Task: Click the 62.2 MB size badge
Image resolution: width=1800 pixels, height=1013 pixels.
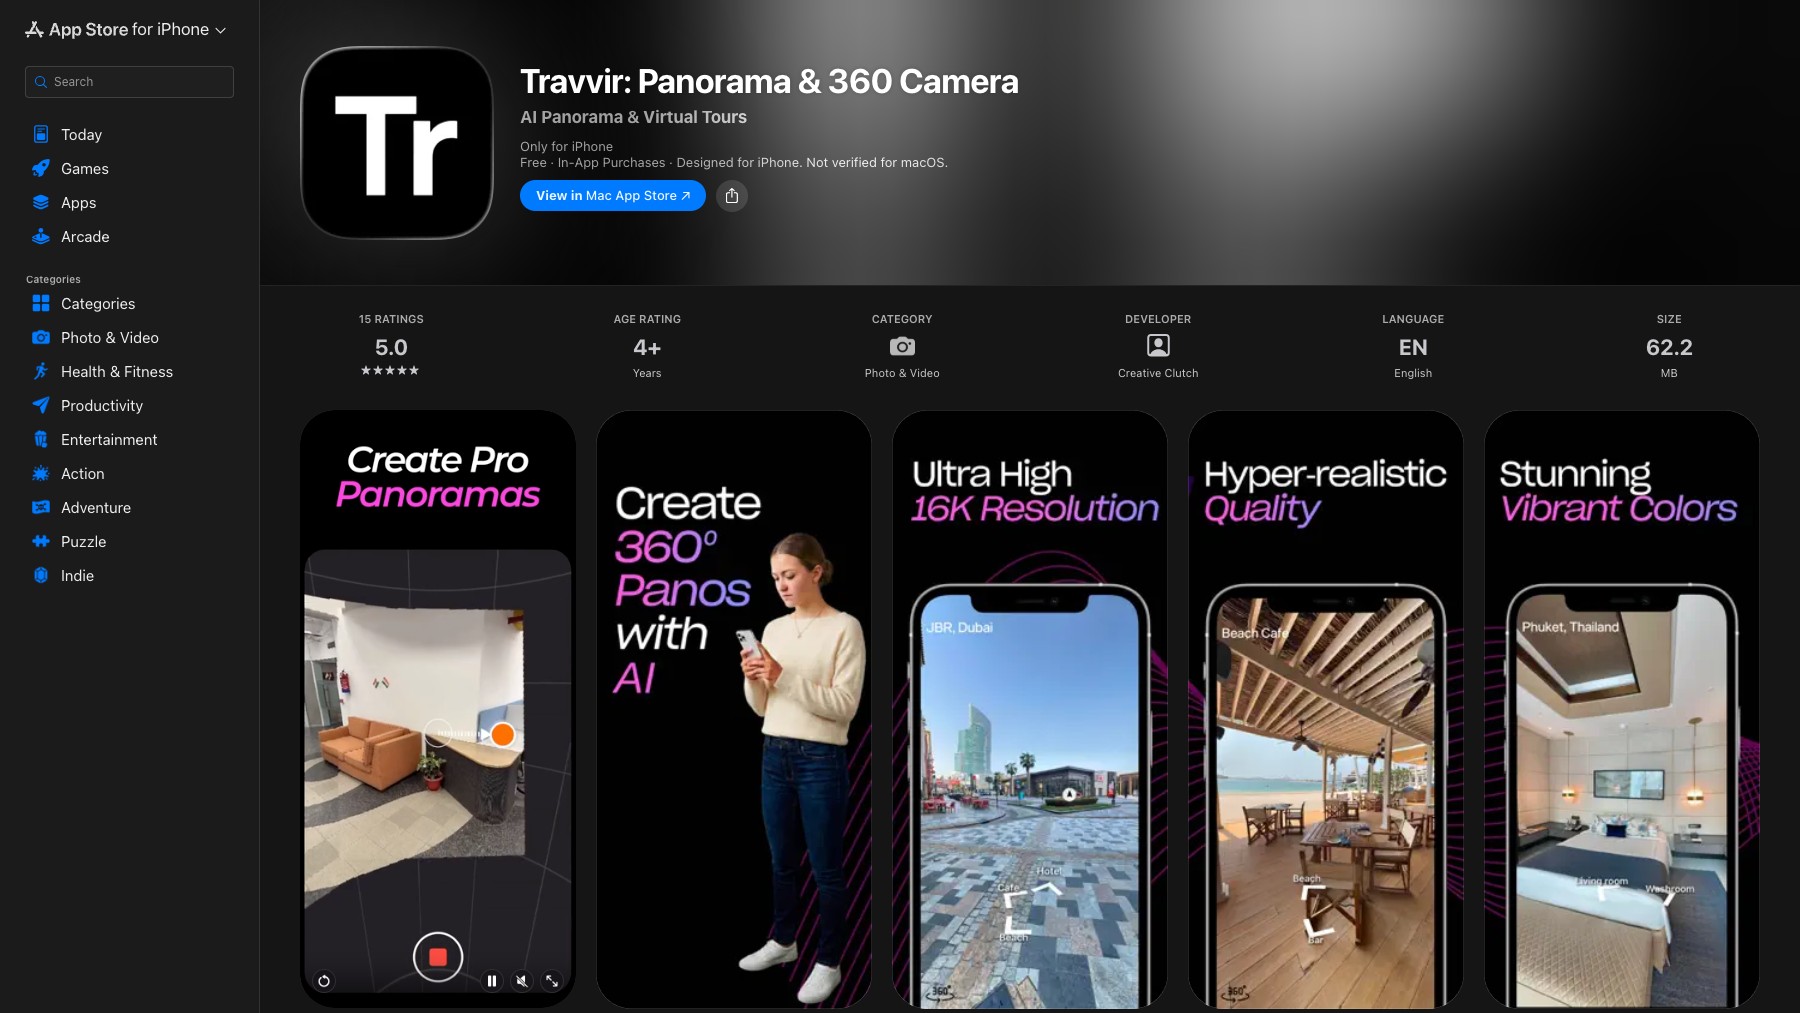Action: [1669, 346]
